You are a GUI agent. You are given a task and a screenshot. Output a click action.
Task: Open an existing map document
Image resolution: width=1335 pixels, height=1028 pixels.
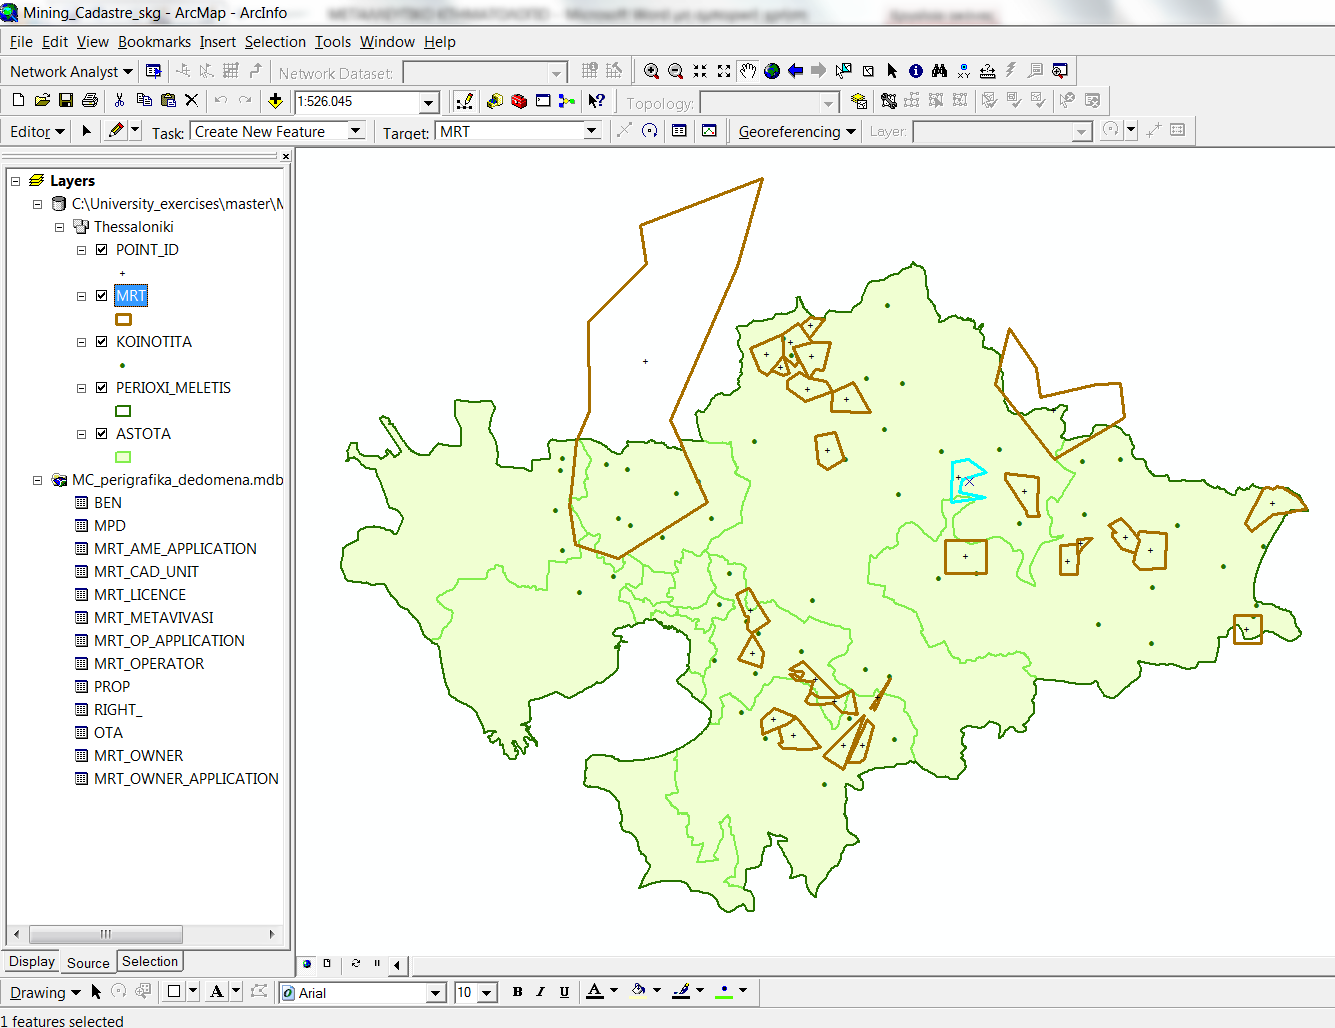42,100
